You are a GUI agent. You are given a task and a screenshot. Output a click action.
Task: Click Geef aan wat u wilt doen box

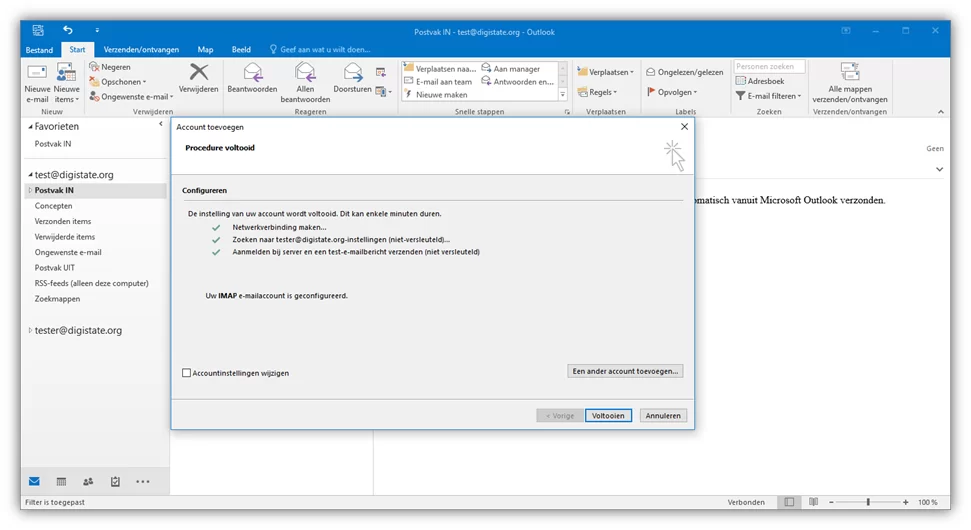pos(320,50)
